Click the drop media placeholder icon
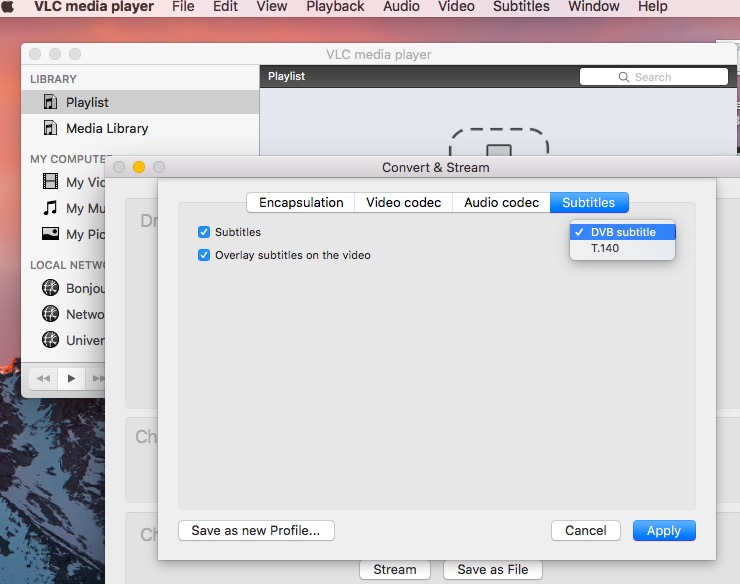Screen dimensions: 740x584 [x=499, y=142]
